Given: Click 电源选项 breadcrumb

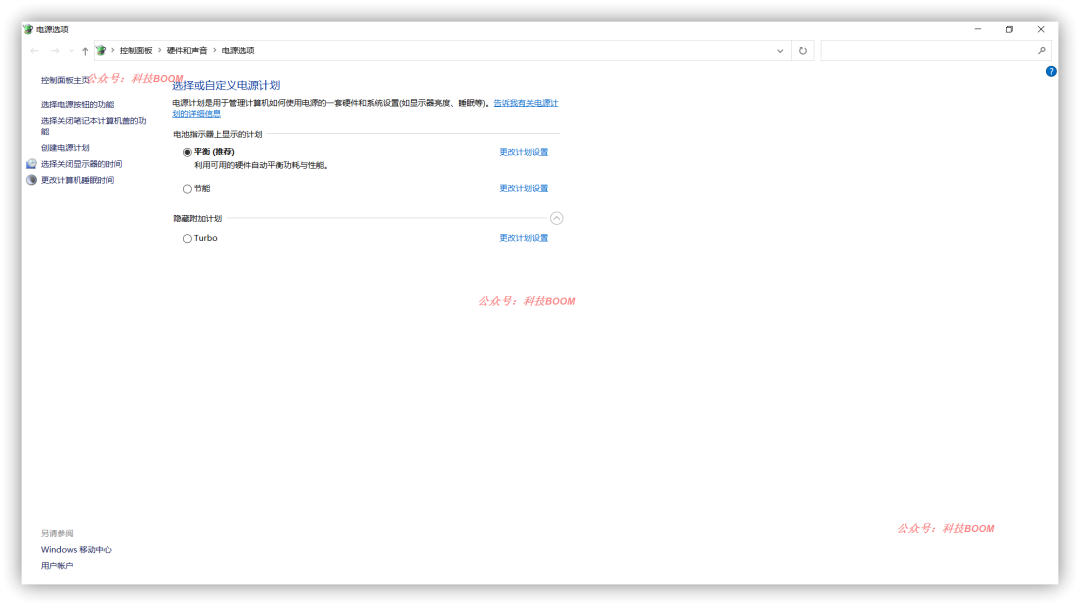Looking at the screenshot, I should 238,50.
